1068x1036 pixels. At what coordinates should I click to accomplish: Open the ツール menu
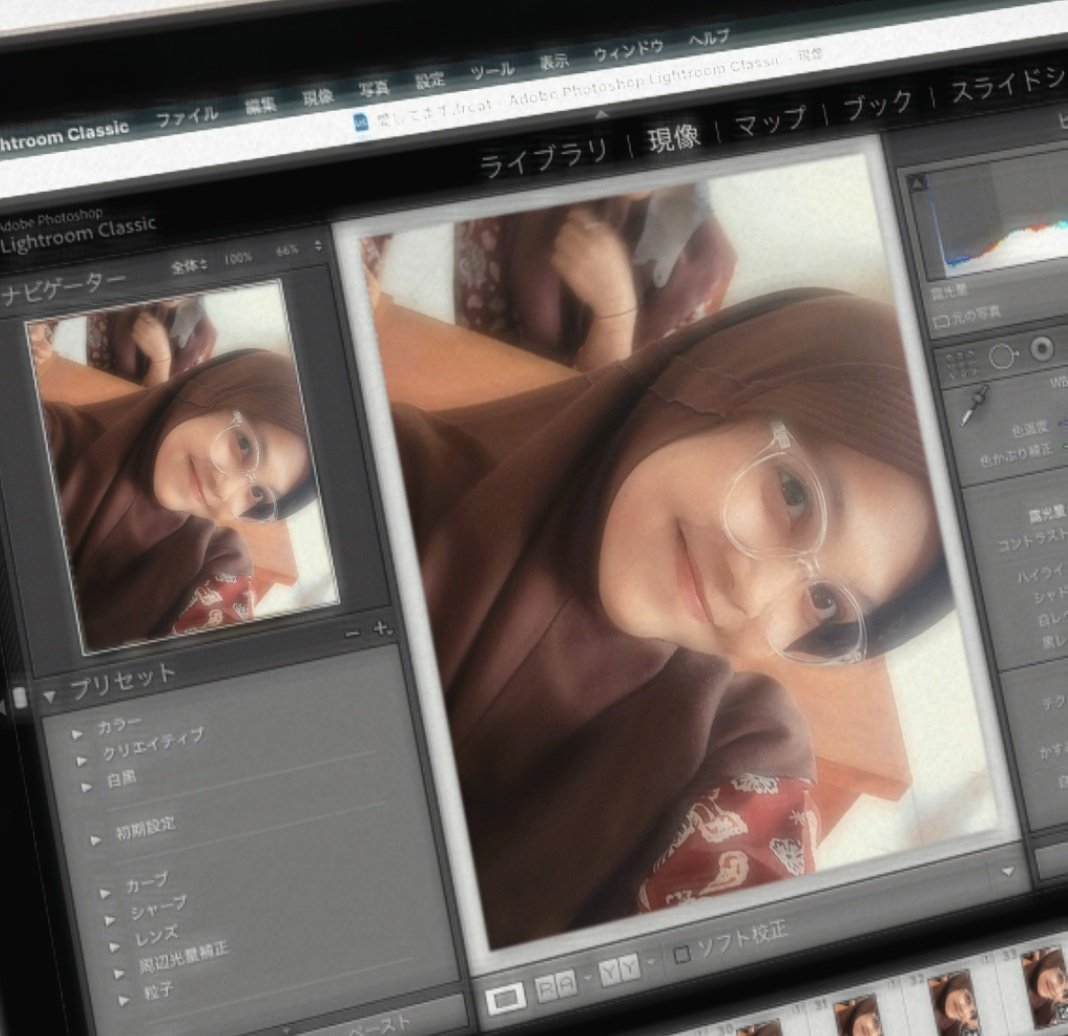coord(492,71)
